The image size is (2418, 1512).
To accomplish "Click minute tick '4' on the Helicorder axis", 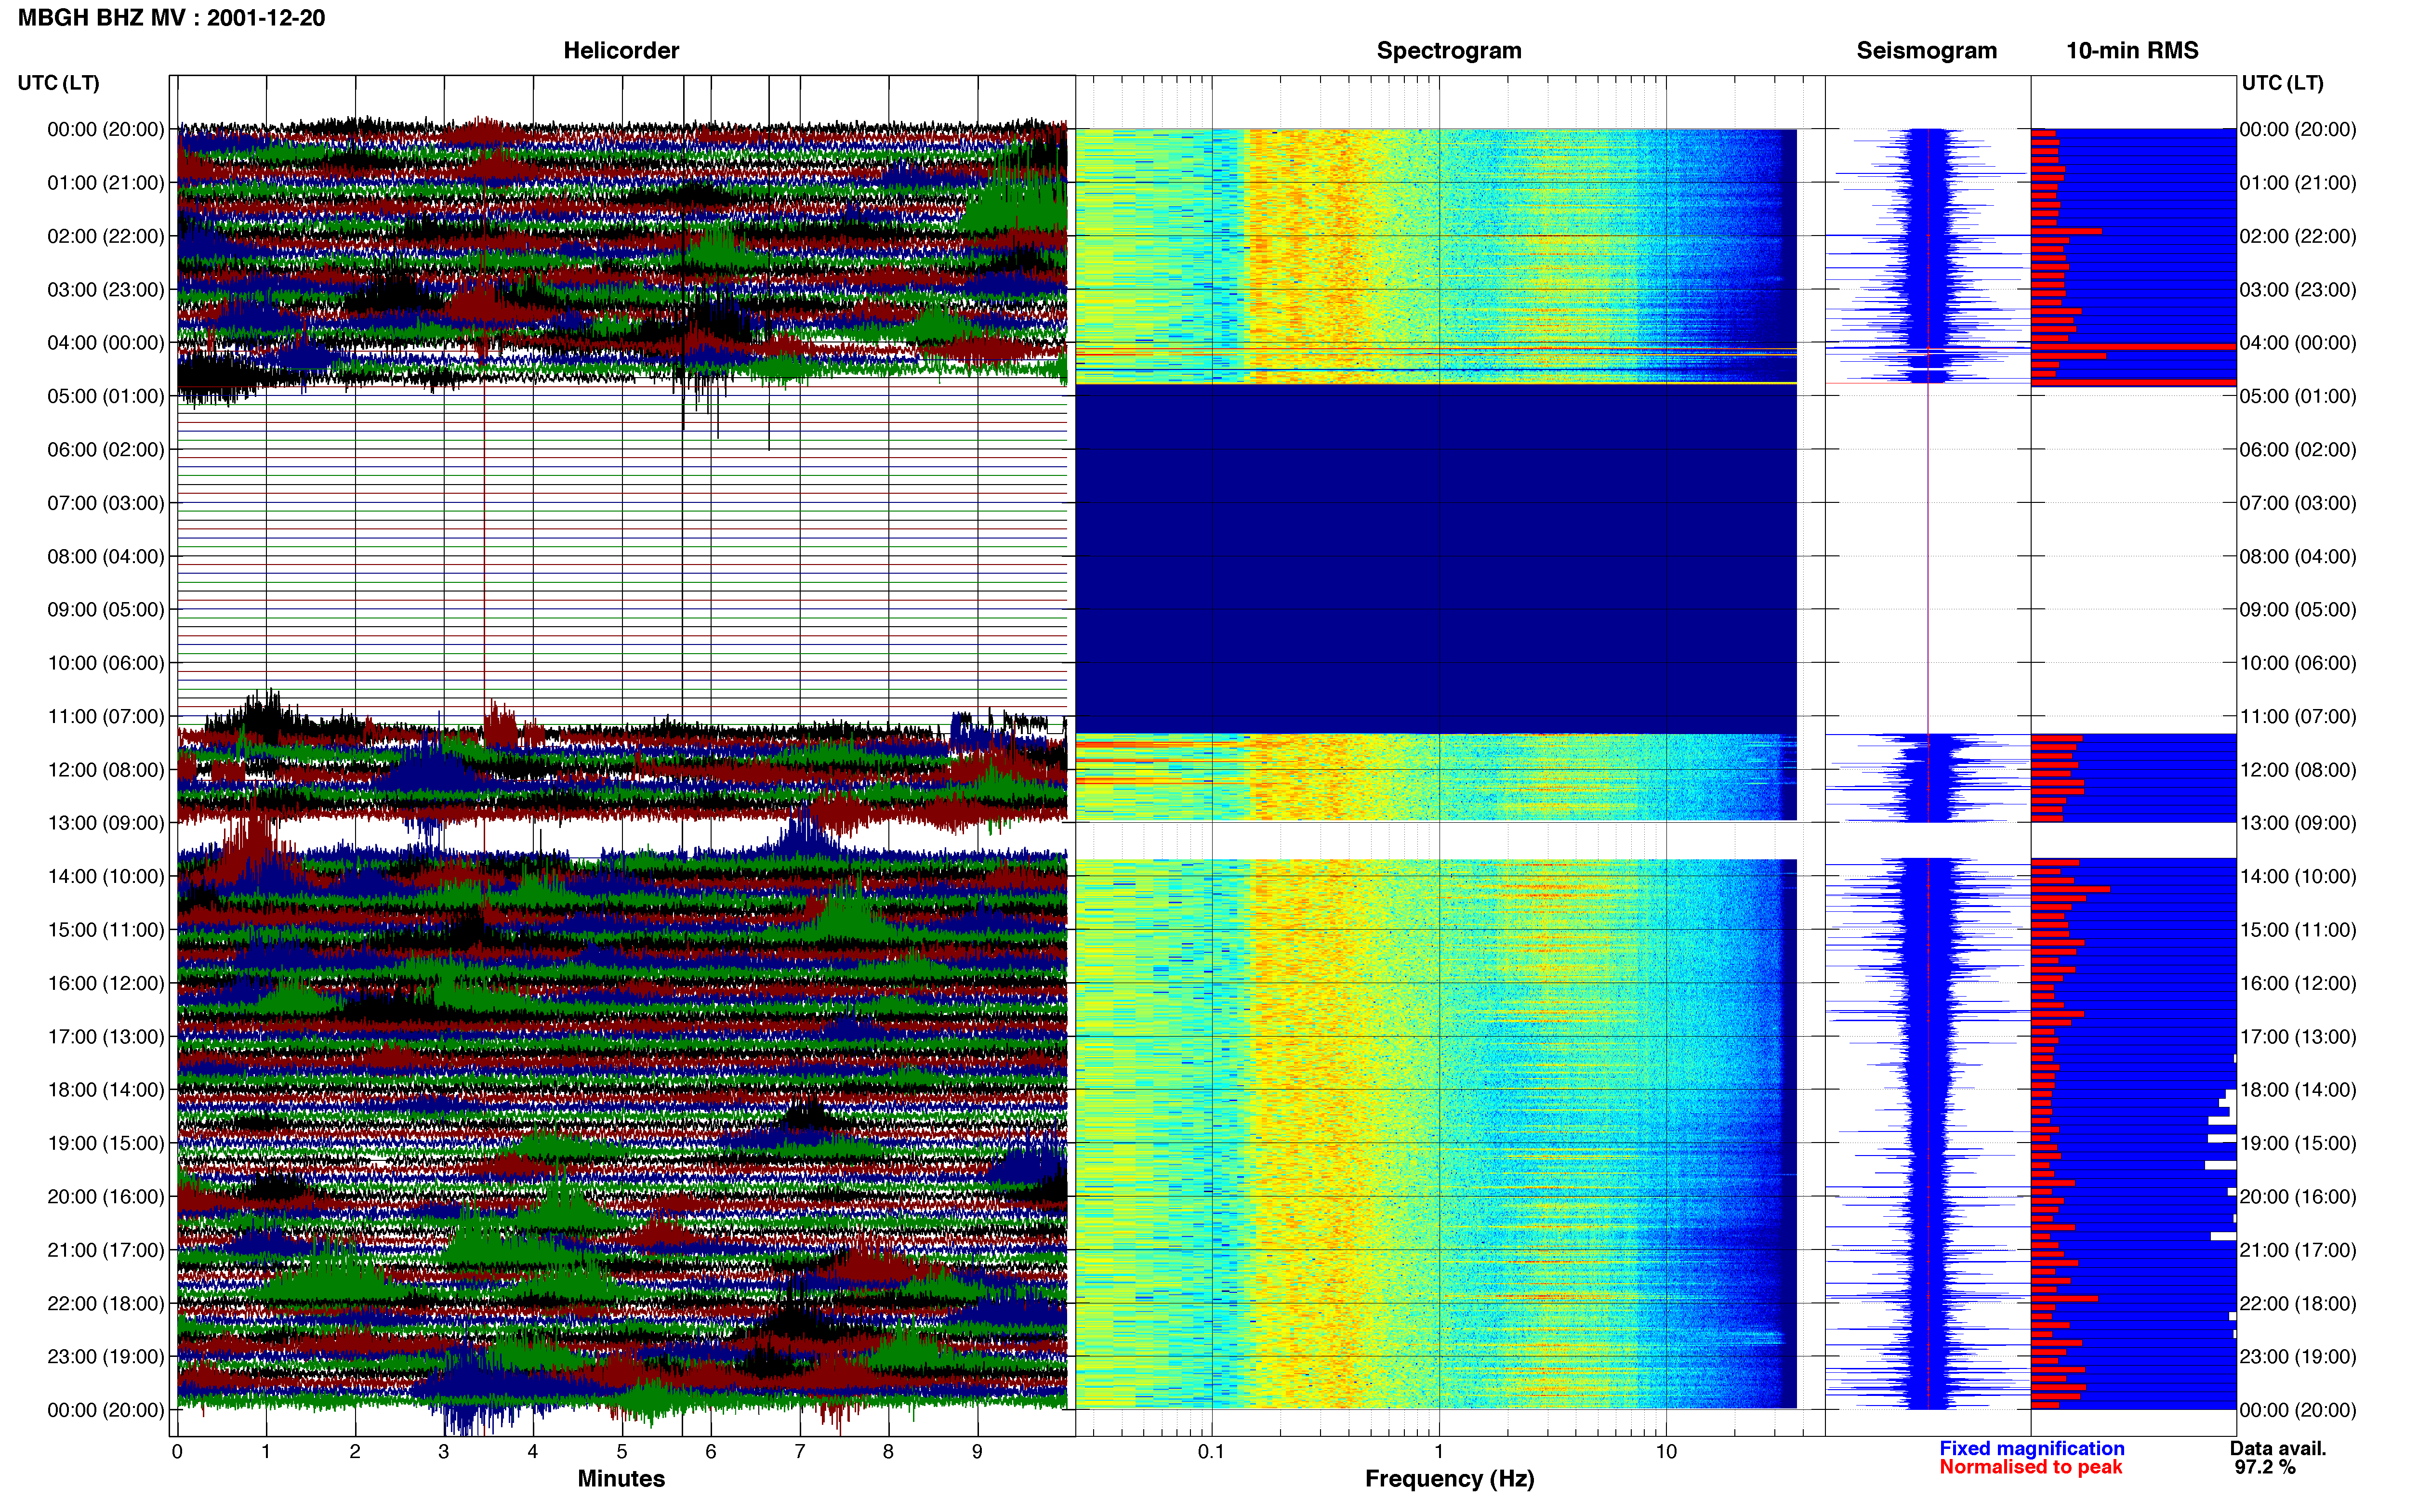I will click(533, 1451).
